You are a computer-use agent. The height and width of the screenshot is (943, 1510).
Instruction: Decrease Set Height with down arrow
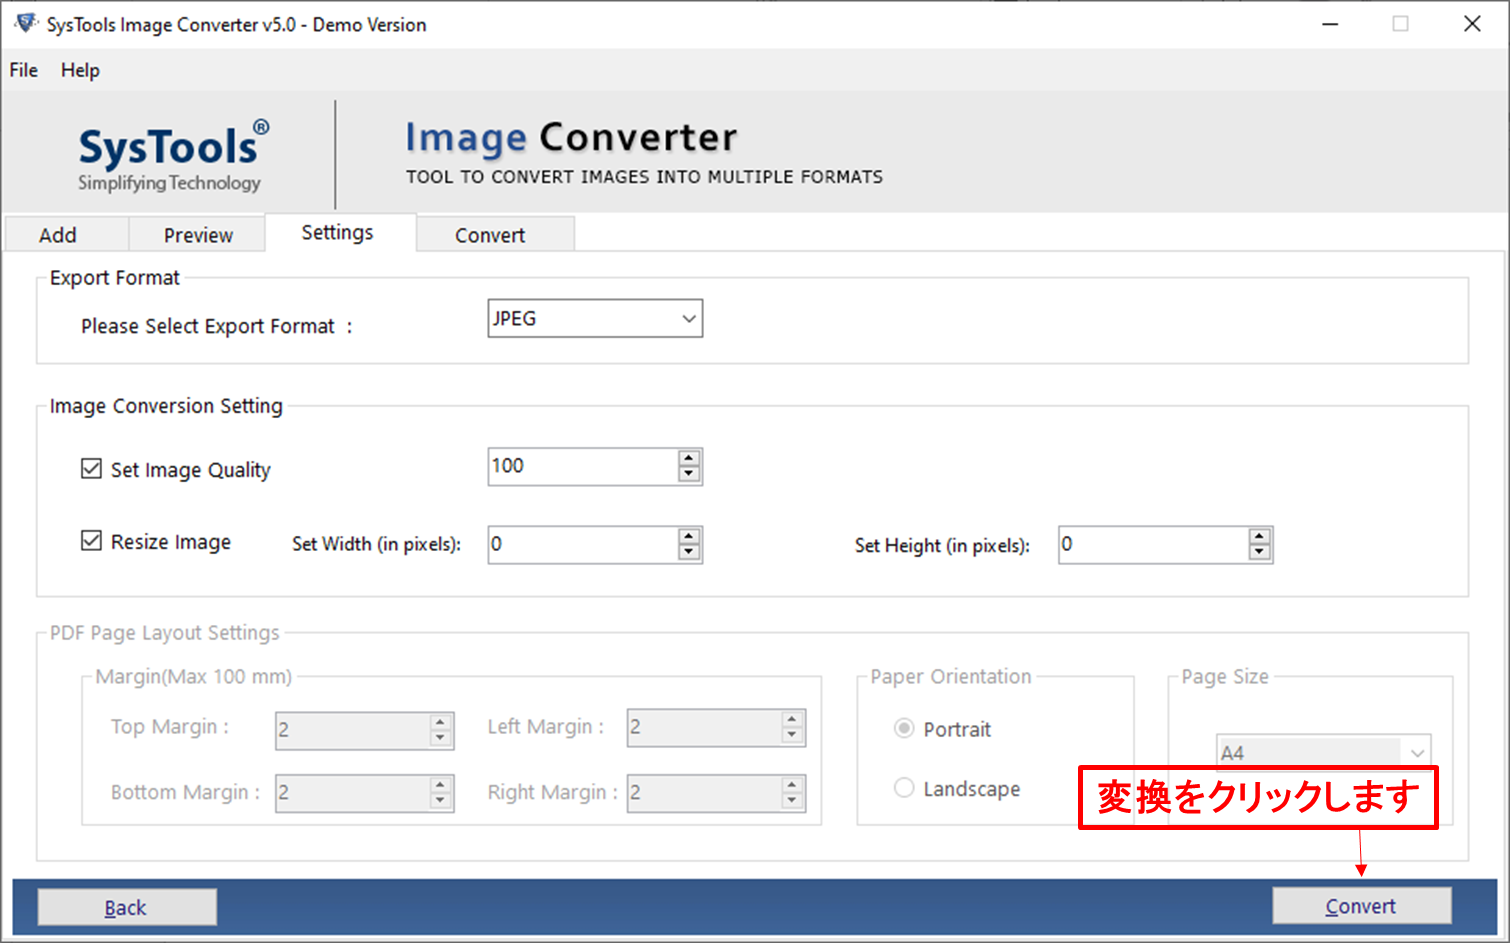tap(1260, 553)
